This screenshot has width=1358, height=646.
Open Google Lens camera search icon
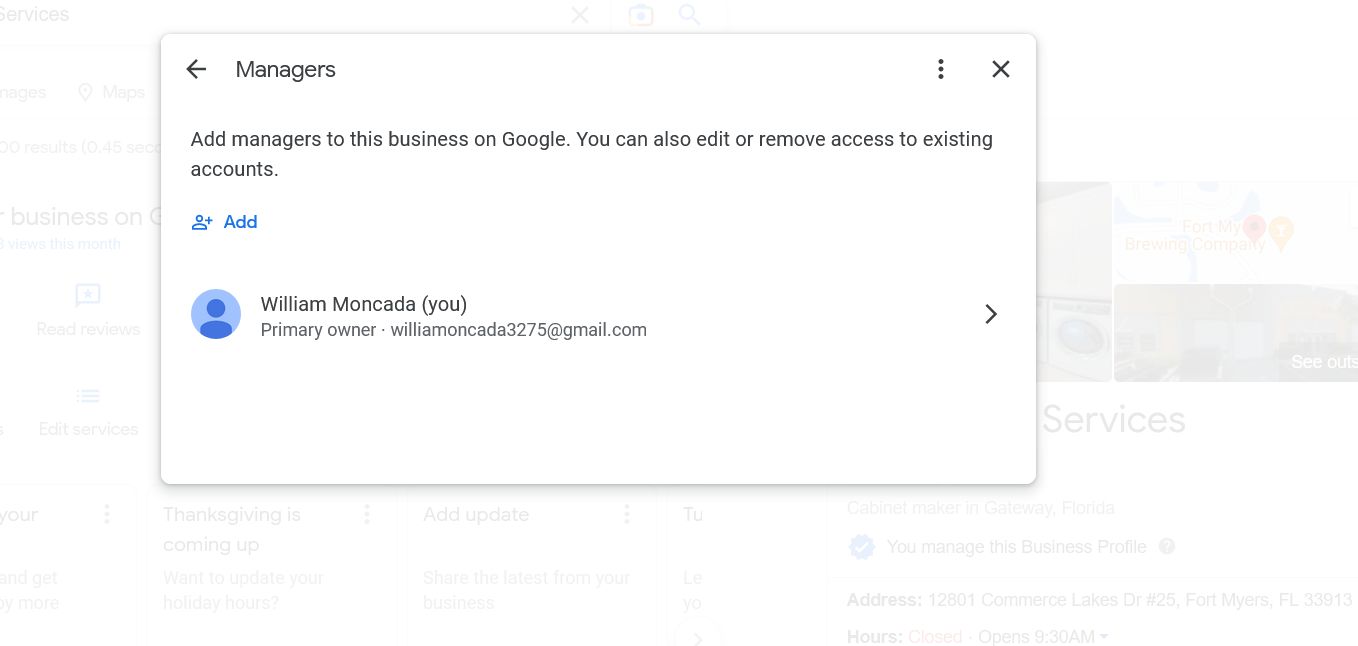(640, 15)
